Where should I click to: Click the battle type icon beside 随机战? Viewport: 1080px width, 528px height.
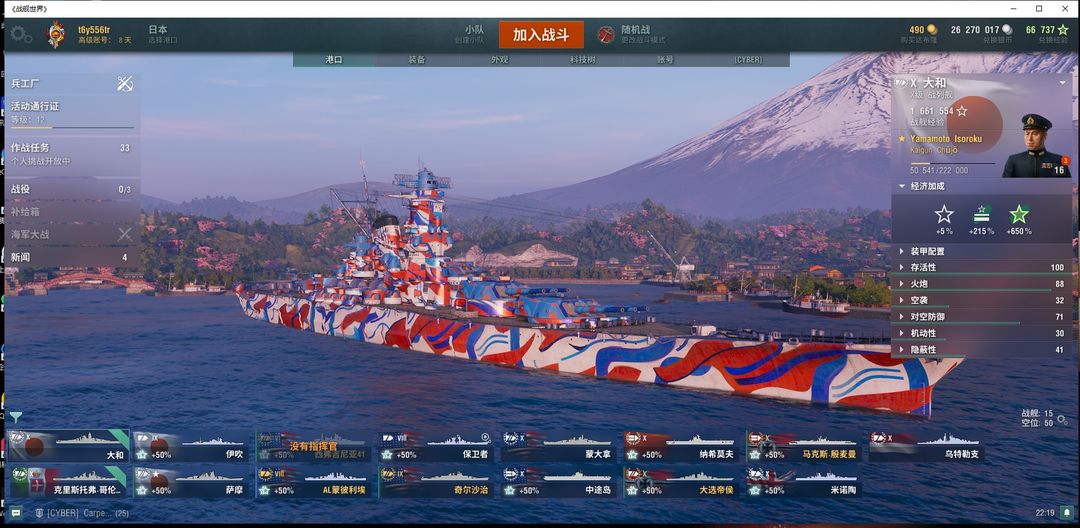pyautogui.click(x=605, y=34)
